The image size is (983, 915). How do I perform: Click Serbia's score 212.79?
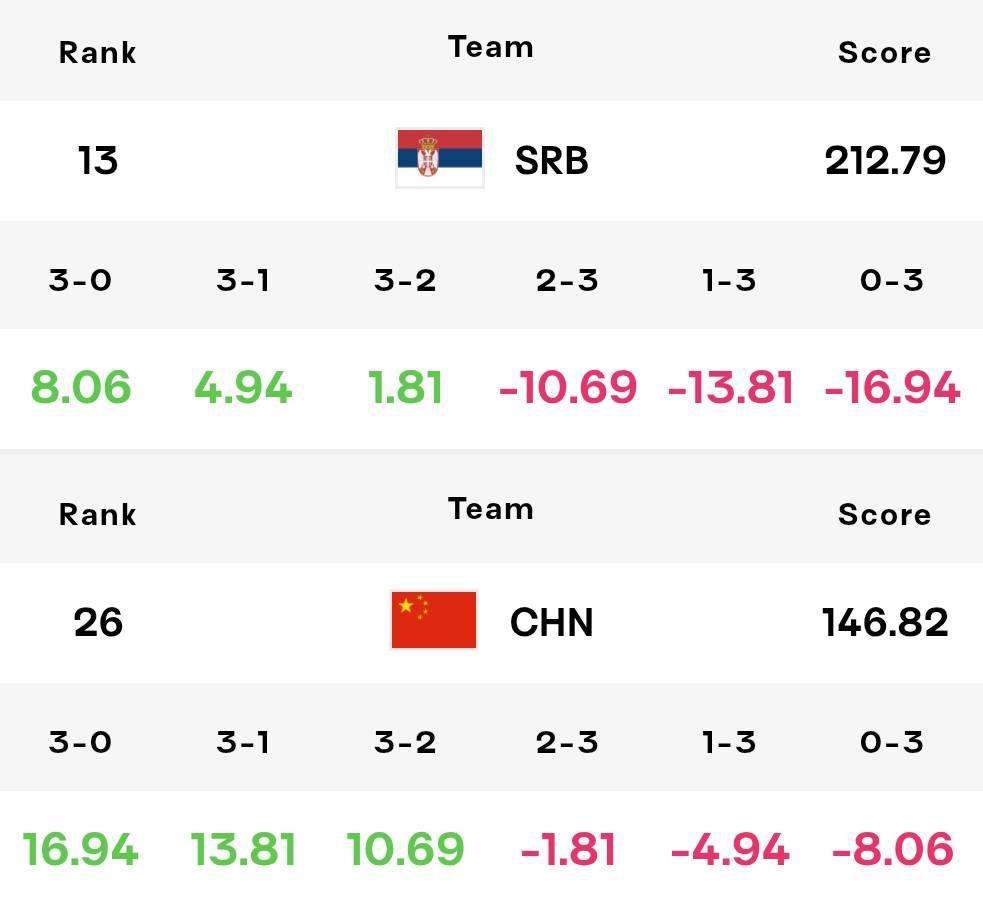click(885, 160)
